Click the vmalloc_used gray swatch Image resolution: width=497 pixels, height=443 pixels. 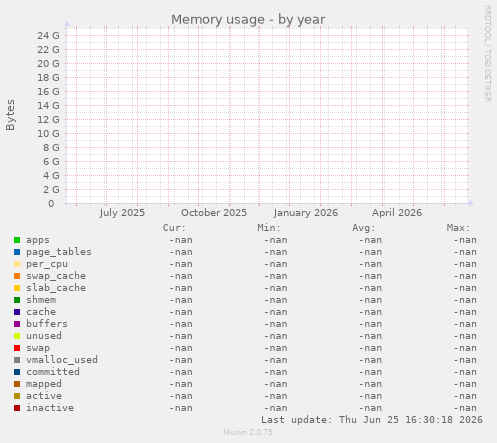pyautogui.click(x=17, y=360)
